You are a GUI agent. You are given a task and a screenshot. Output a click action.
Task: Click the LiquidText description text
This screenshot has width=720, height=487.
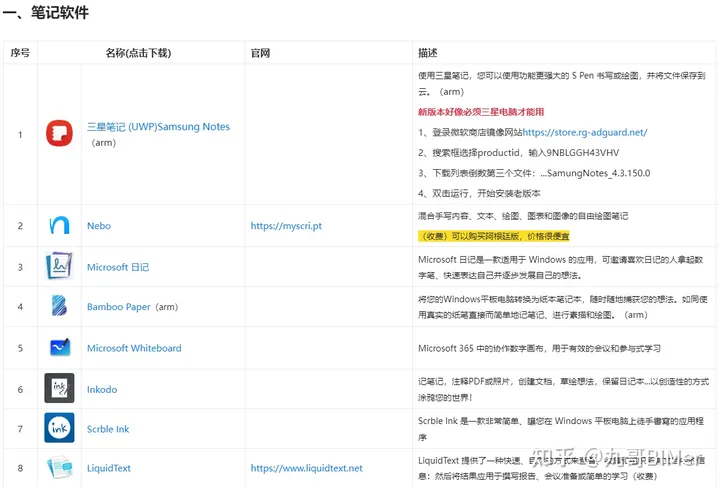tap(561, 468)
